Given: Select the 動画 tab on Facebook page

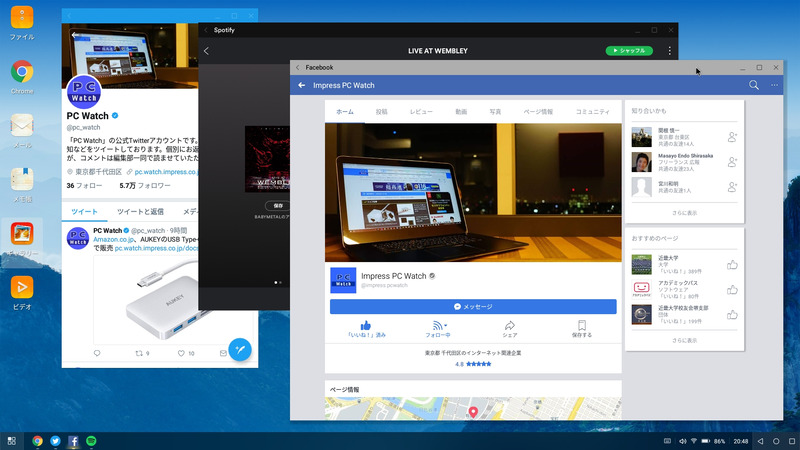Looking at the screenshot, I should (461, 112).
